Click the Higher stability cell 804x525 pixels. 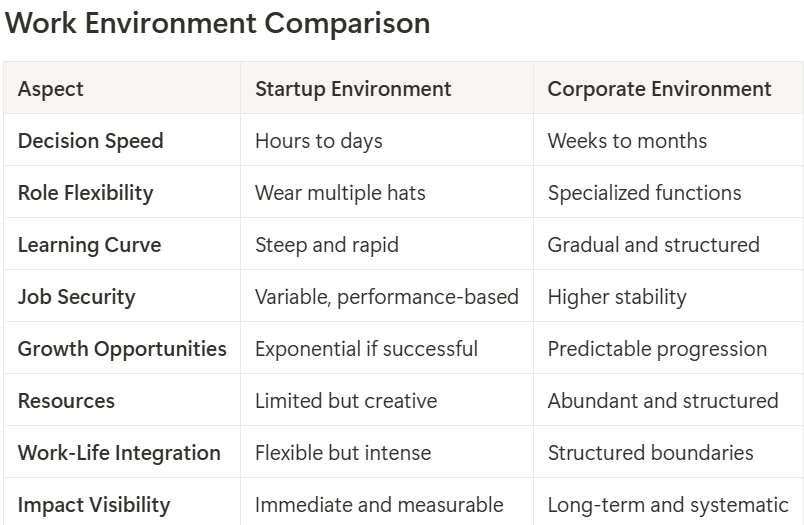[617, 297]
